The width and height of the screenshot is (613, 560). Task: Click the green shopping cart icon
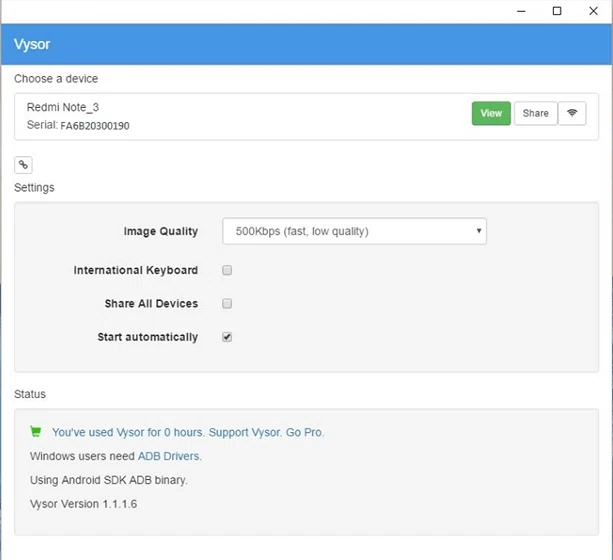[36, 432]
